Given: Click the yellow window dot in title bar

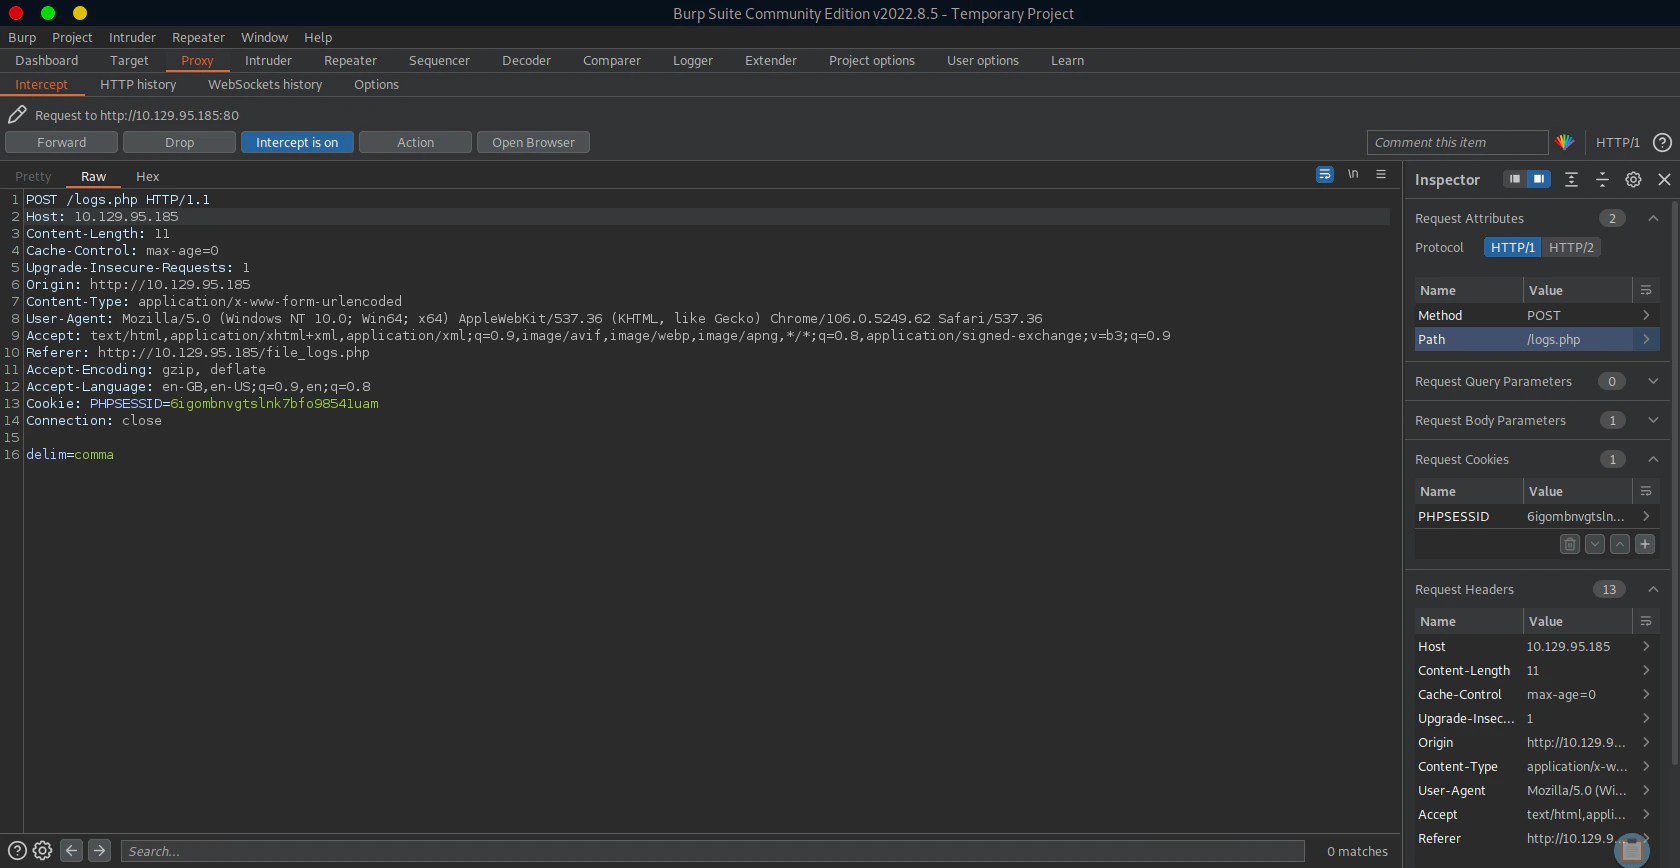Looking at the screenshot, I should point(80,13).
